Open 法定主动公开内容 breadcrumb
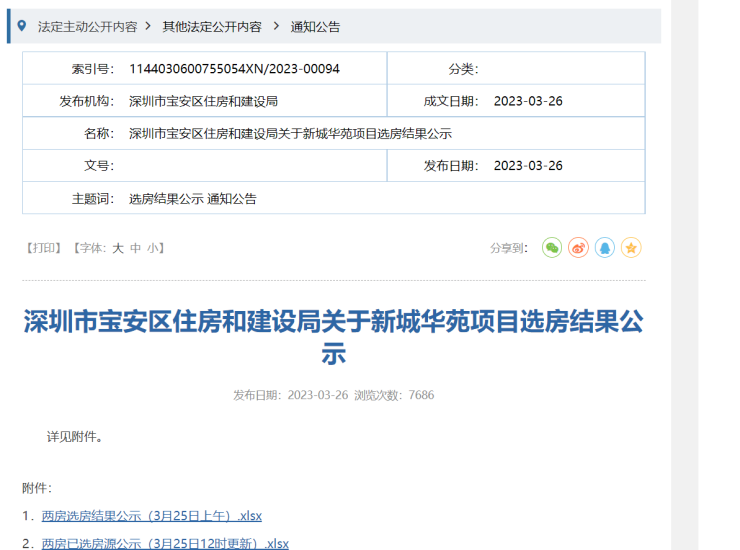740x550 pixels. pyautogui.click(x=87, y=27)
